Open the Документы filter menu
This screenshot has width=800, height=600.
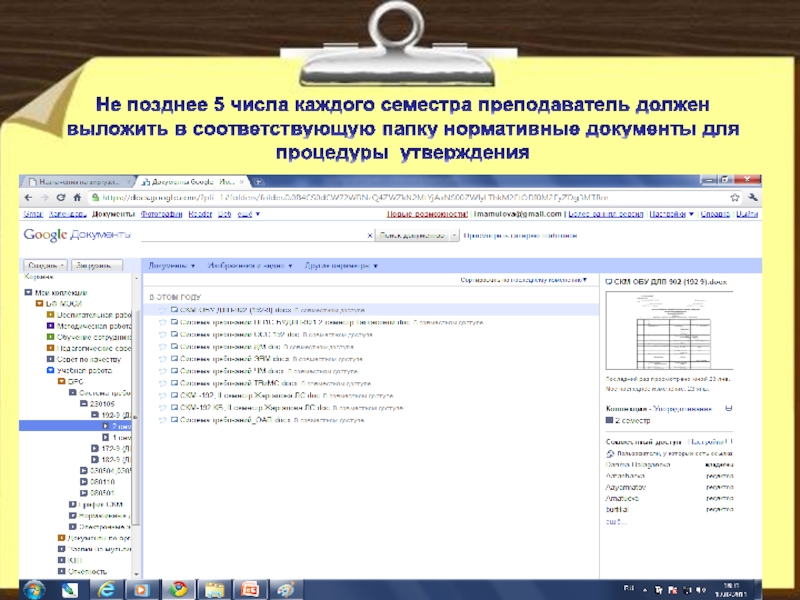pyautogui.click(x=171, y=266)
